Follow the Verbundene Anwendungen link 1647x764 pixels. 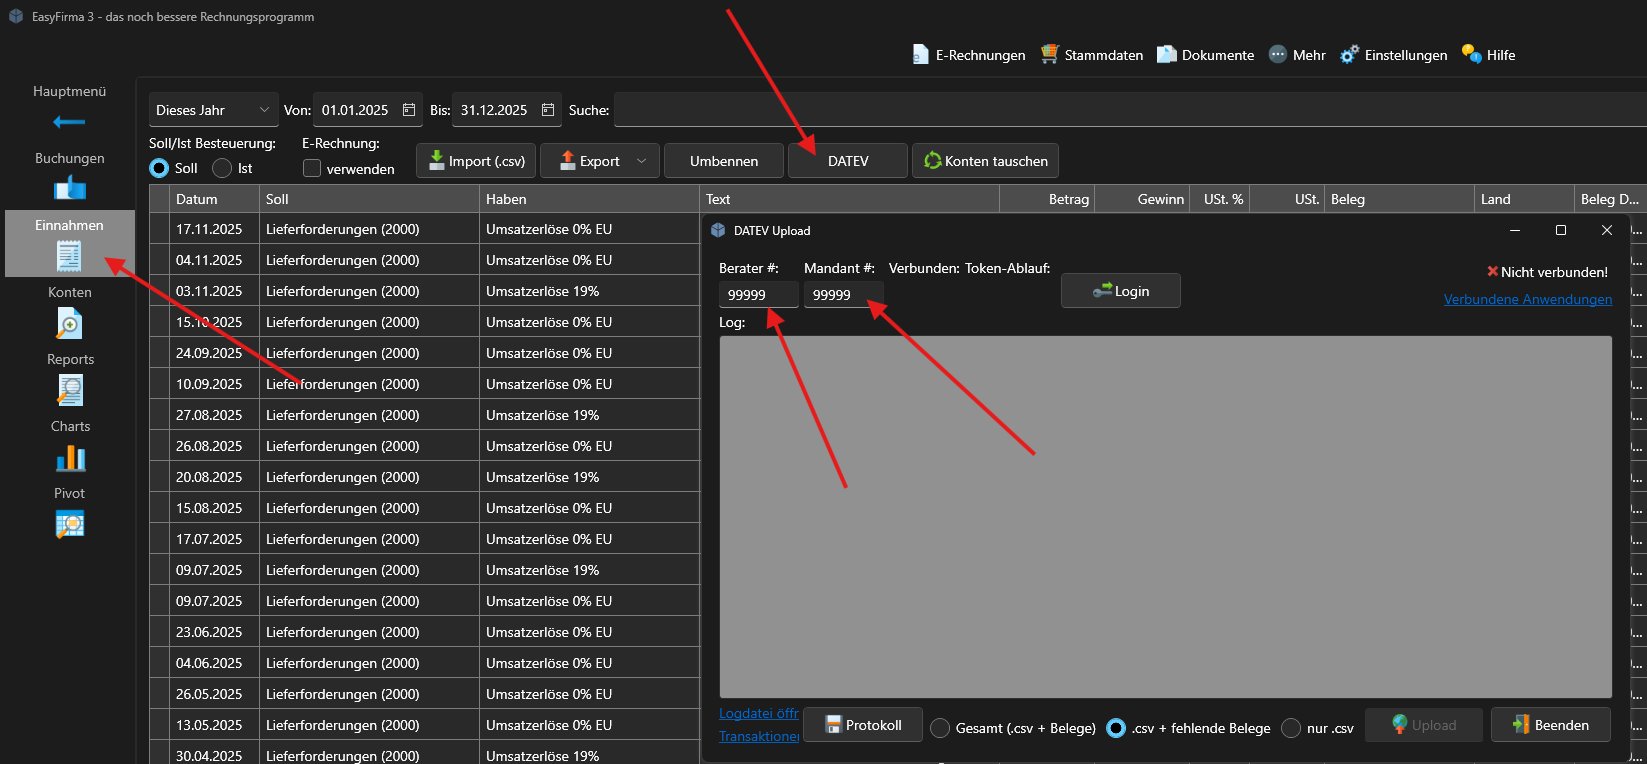[1527, 299]
